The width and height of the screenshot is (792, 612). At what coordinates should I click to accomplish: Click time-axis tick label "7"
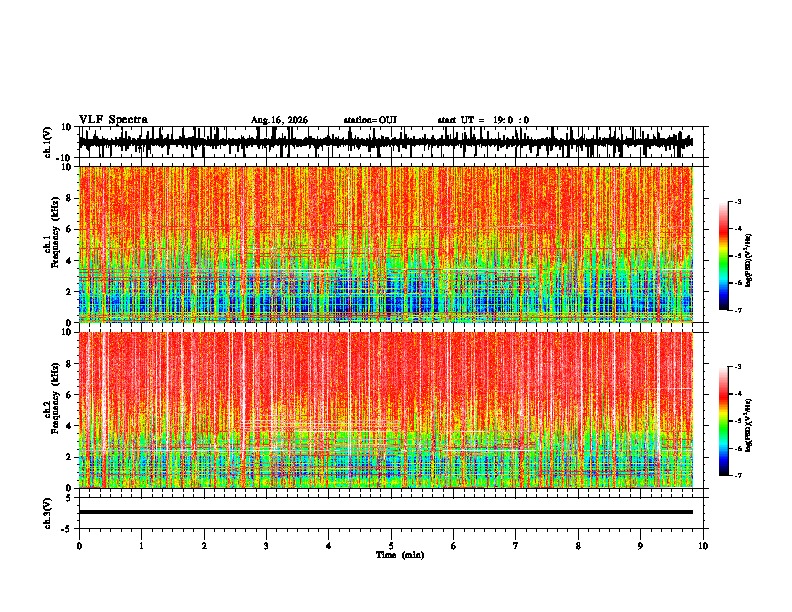(516, 546)
